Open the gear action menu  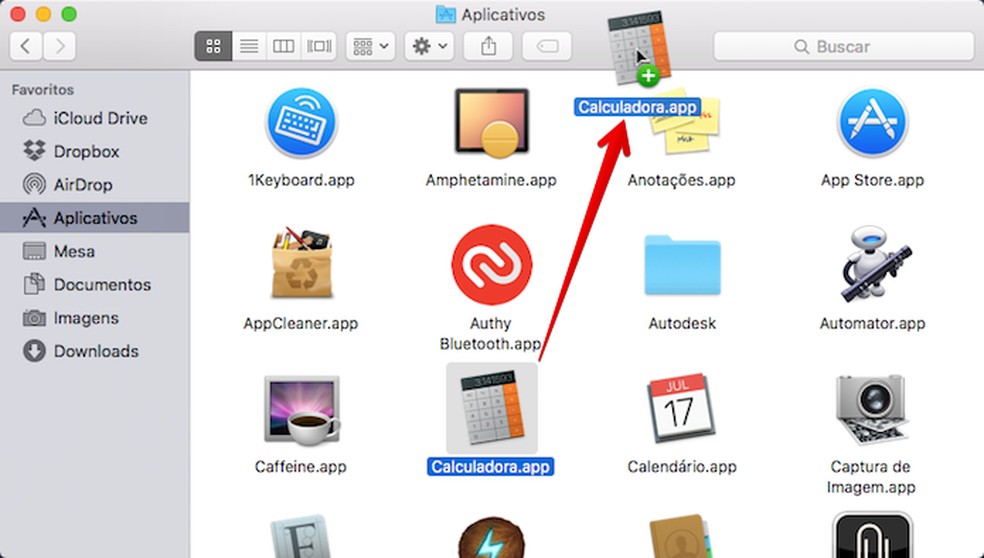[429, 46]
